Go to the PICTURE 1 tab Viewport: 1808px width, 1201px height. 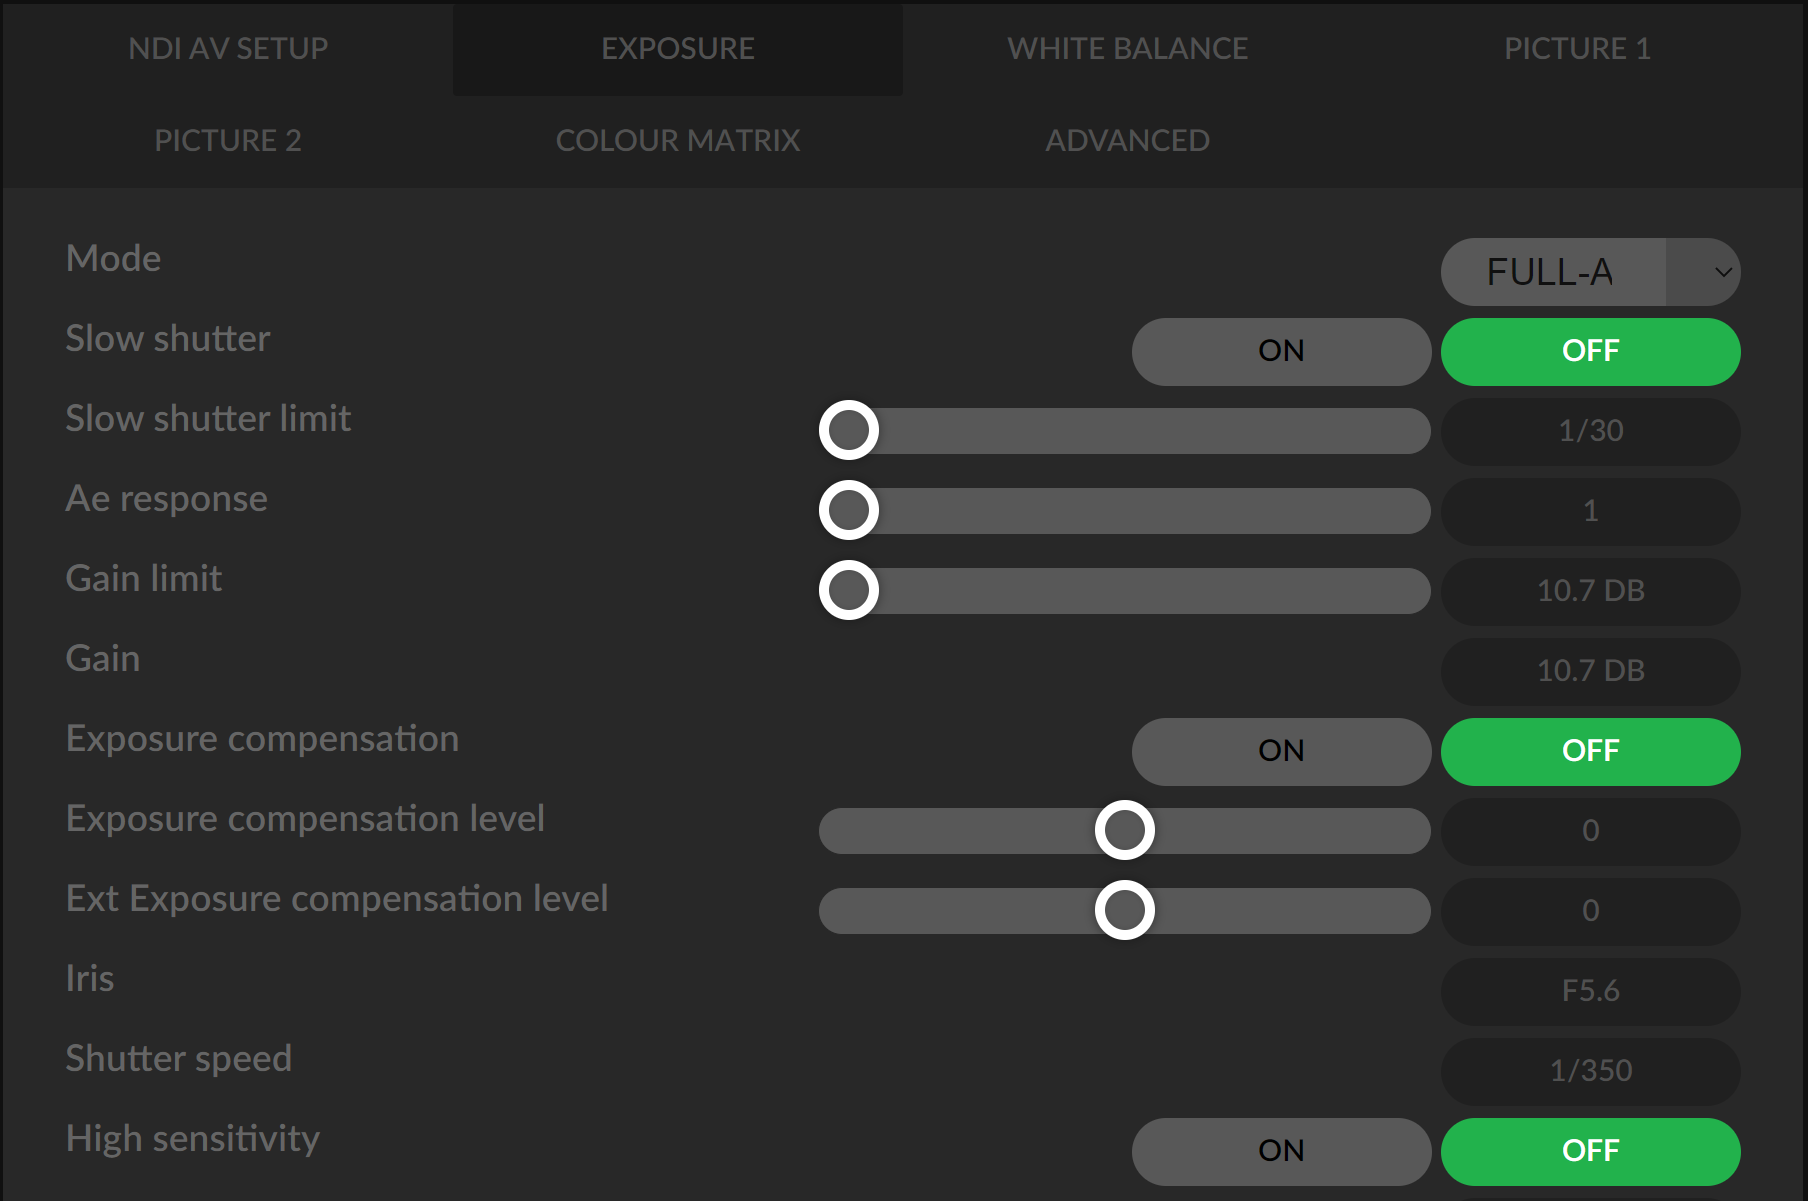click(1577, 48)
